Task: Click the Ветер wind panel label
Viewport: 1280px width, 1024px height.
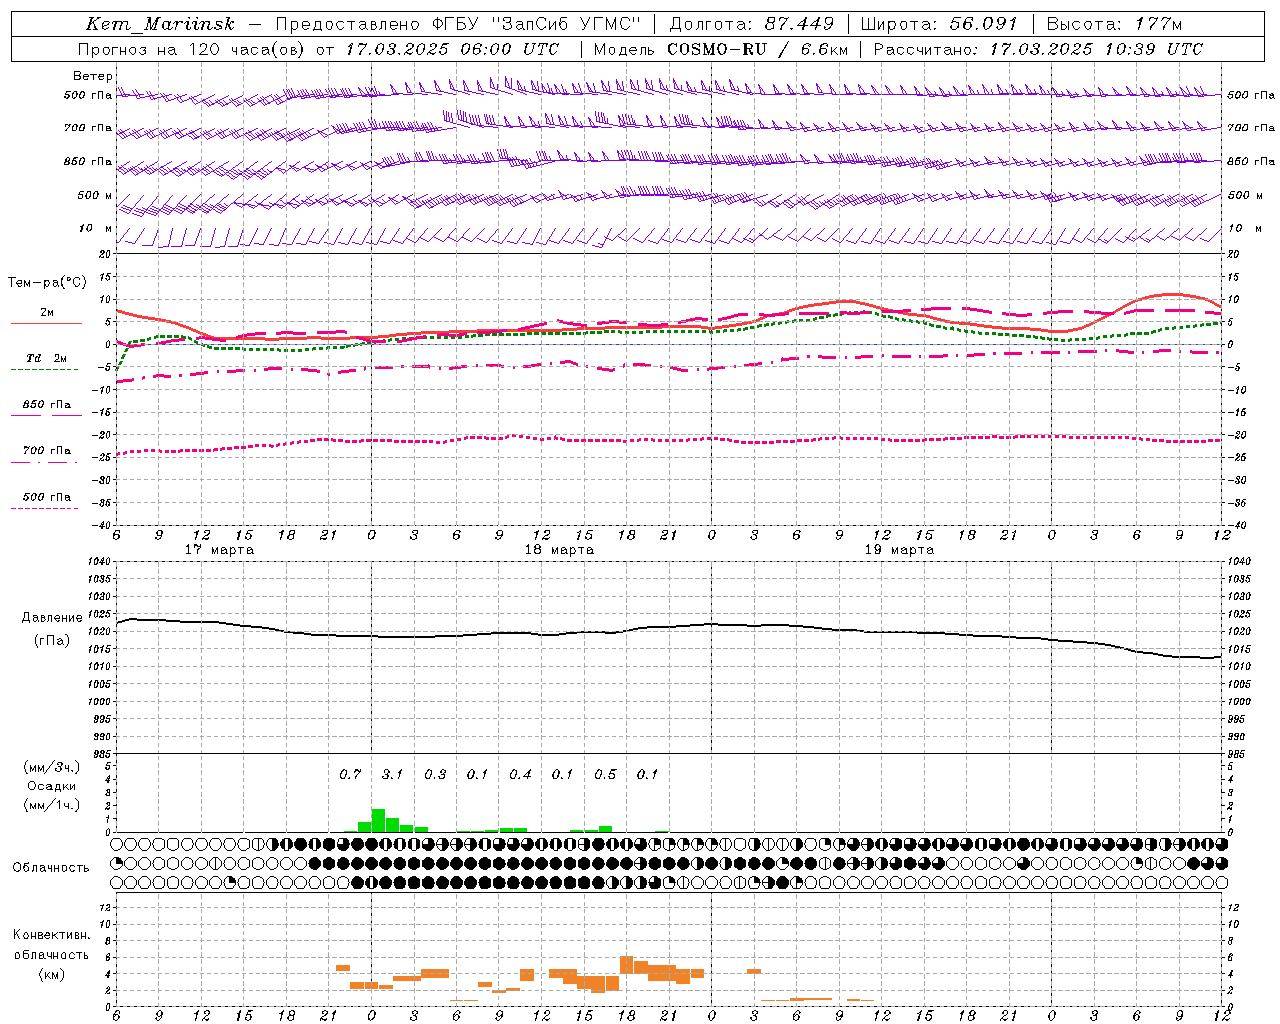Action: 93,76
